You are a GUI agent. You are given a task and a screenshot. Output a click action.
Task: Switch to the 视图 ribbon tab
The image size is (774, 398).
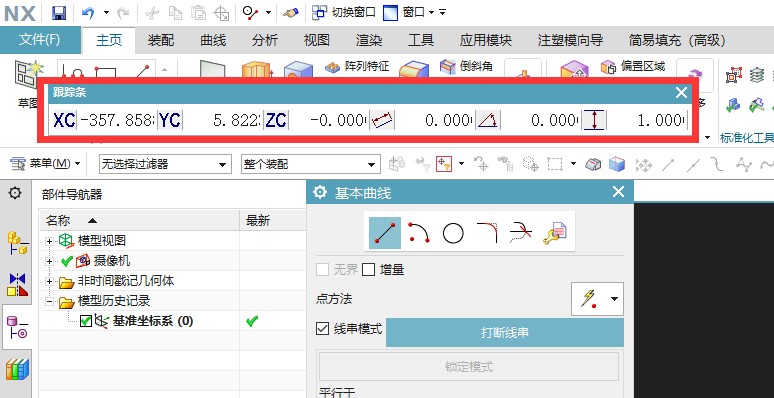tap(316, 40)
